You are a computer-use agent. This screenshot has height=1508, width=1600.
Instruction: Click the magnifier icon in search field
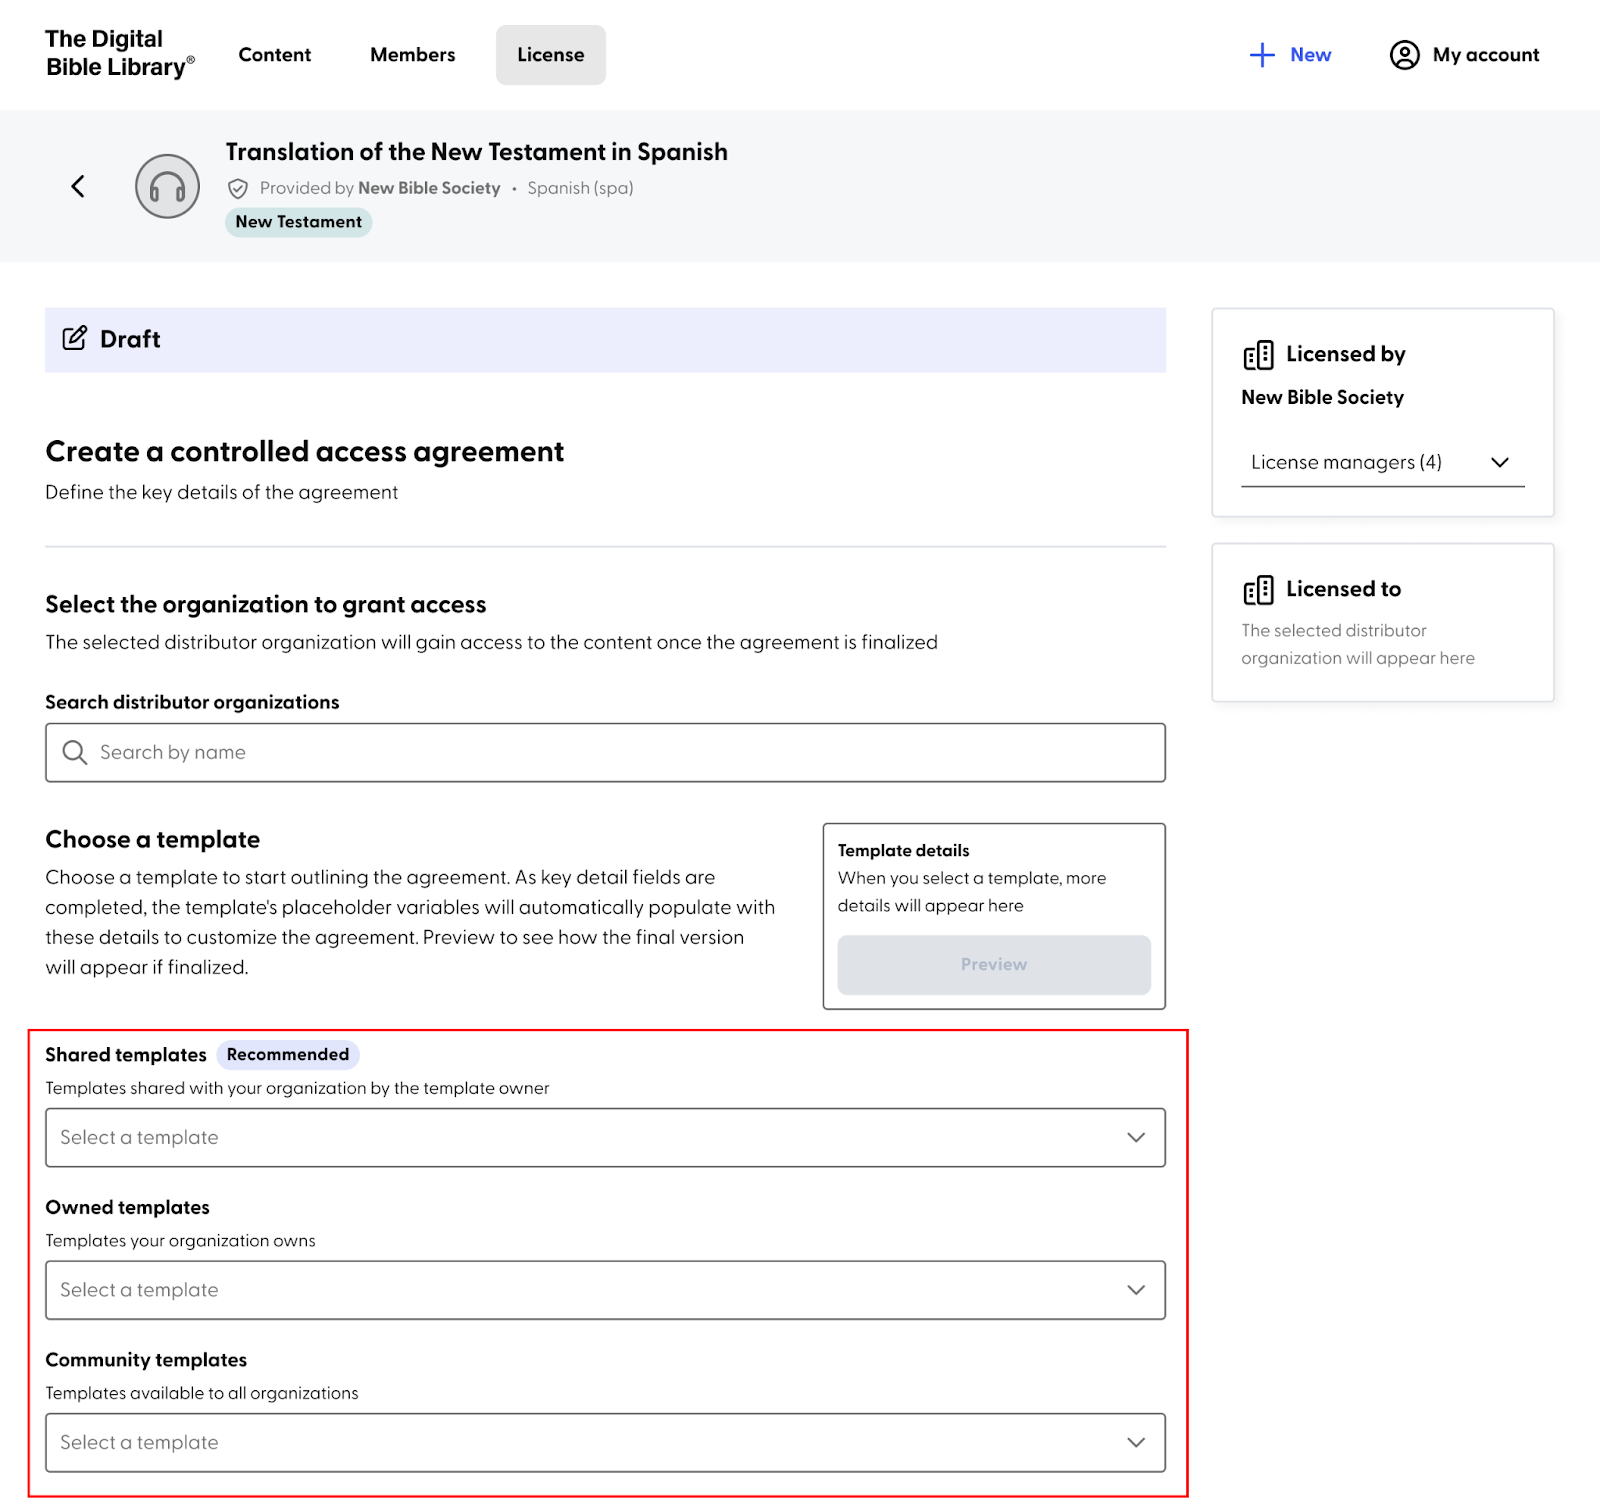point(75,752)
